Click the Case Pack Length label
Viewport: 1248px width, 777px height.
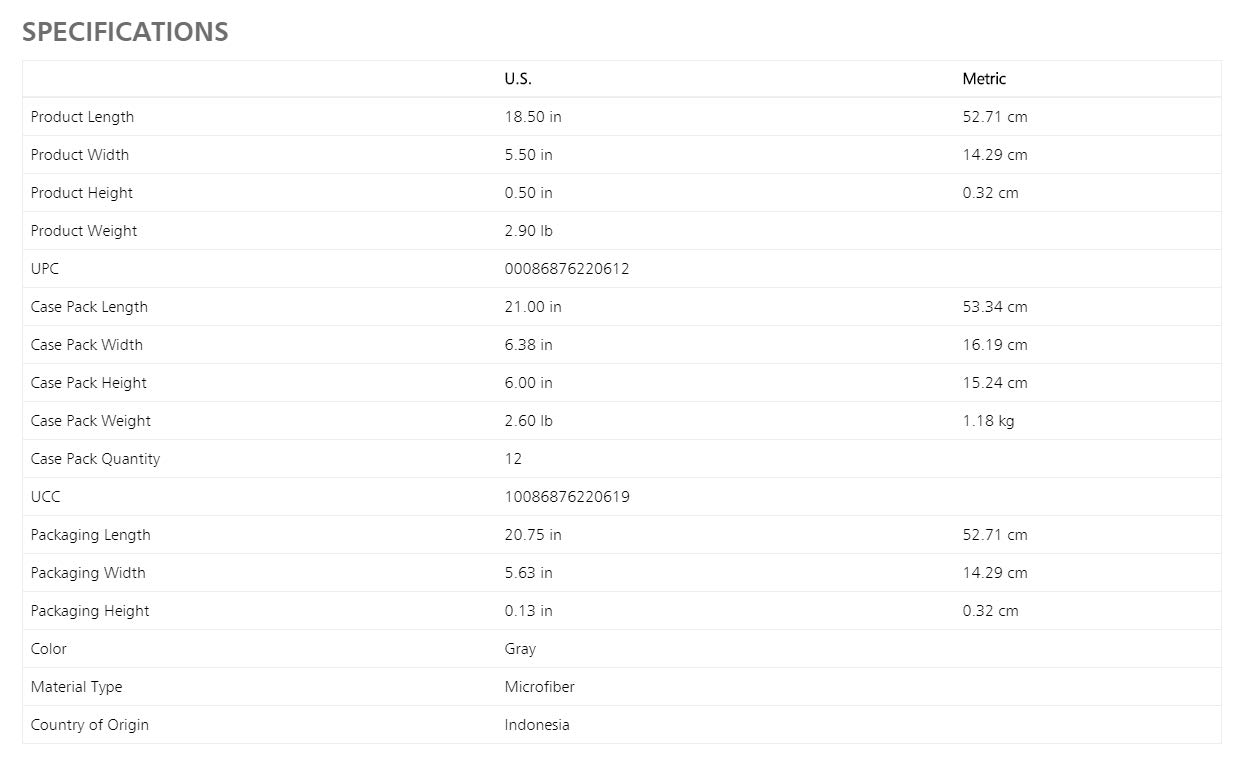click(x=89, y=307)
